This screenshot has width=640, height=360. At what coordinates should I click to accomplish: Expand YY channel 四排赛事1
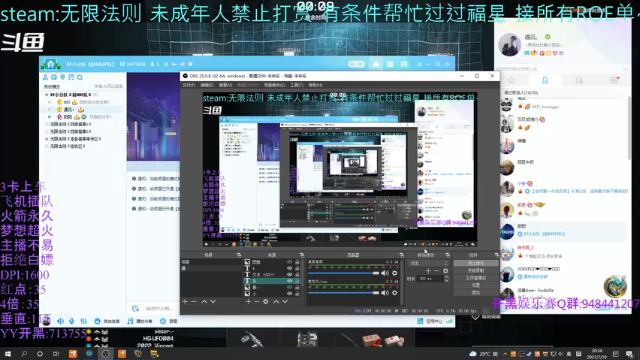[x=47, y=124]
